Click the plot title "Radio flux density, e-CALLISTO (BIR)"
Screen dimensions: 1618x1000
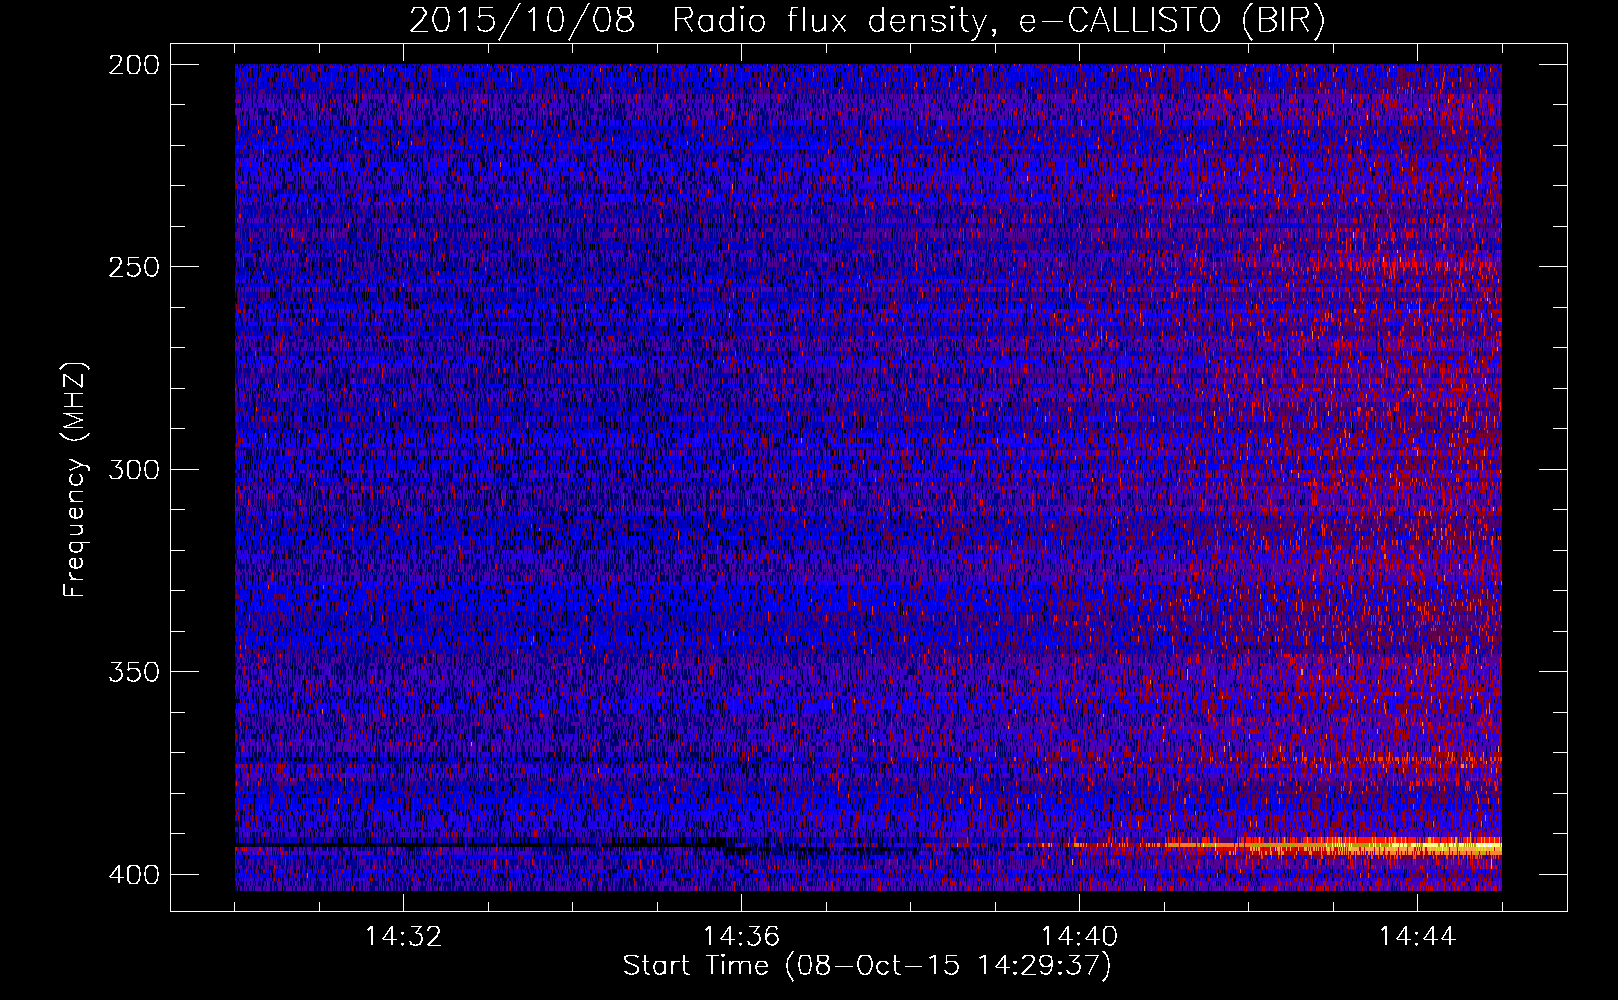click(x=999, y=21)
